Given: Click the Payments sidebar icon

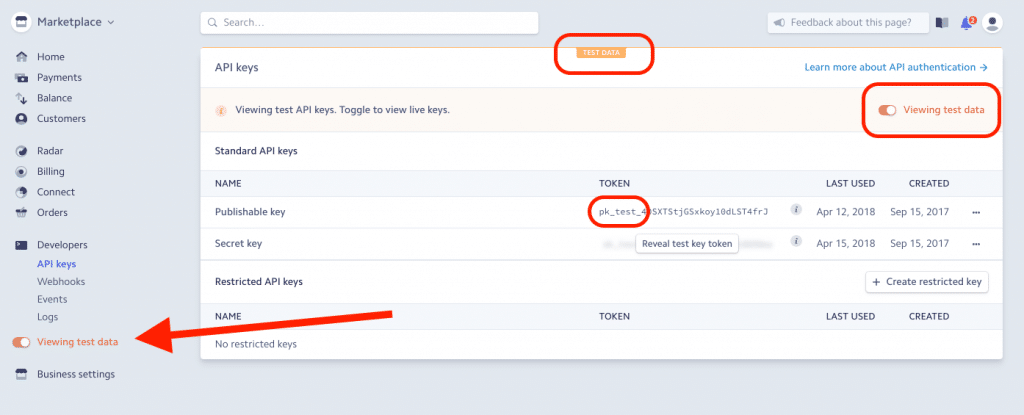Looking at the screenshot, I should [x=22, y=78].
